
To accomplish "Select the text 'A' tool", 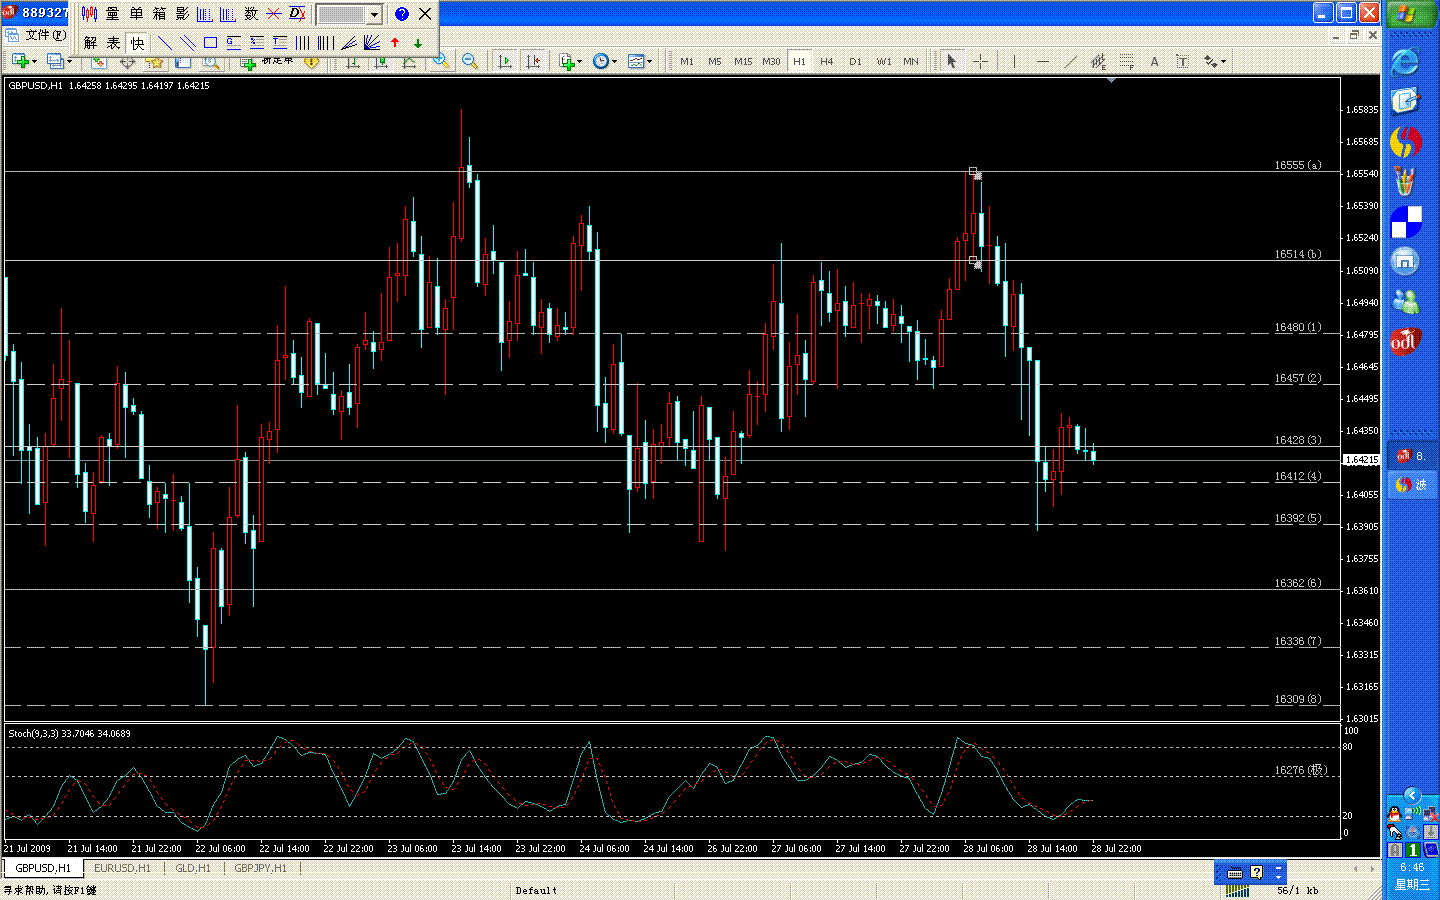I will click(x=1154, y=62).
